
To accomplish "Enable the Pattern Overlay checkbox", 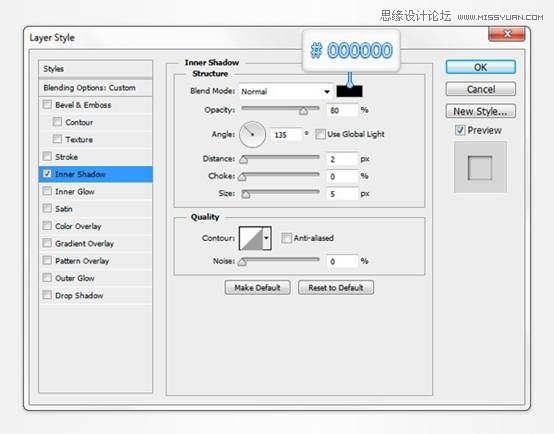I will tap(47, 260).
